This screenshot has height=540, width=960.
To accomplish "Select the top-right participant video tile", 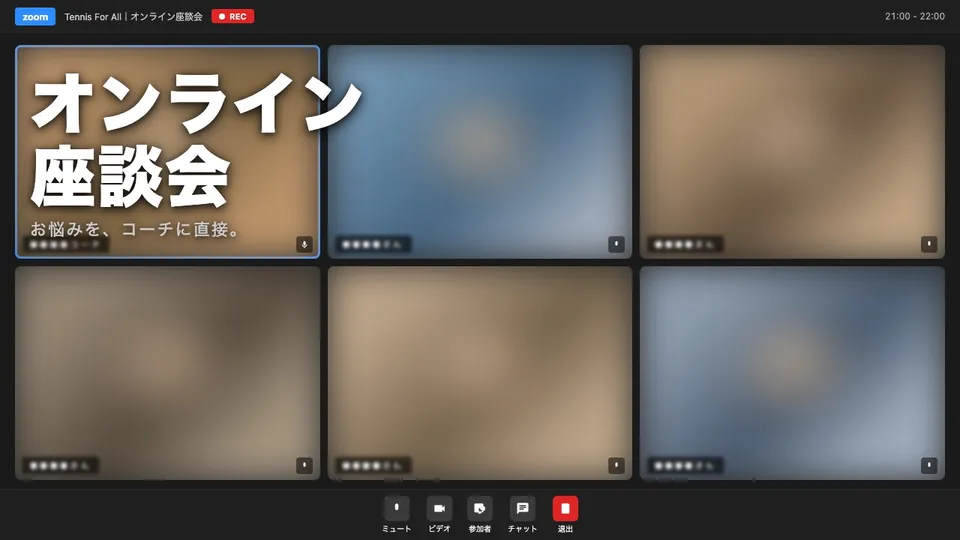I will pyautogui.click(x=792, y=151).
